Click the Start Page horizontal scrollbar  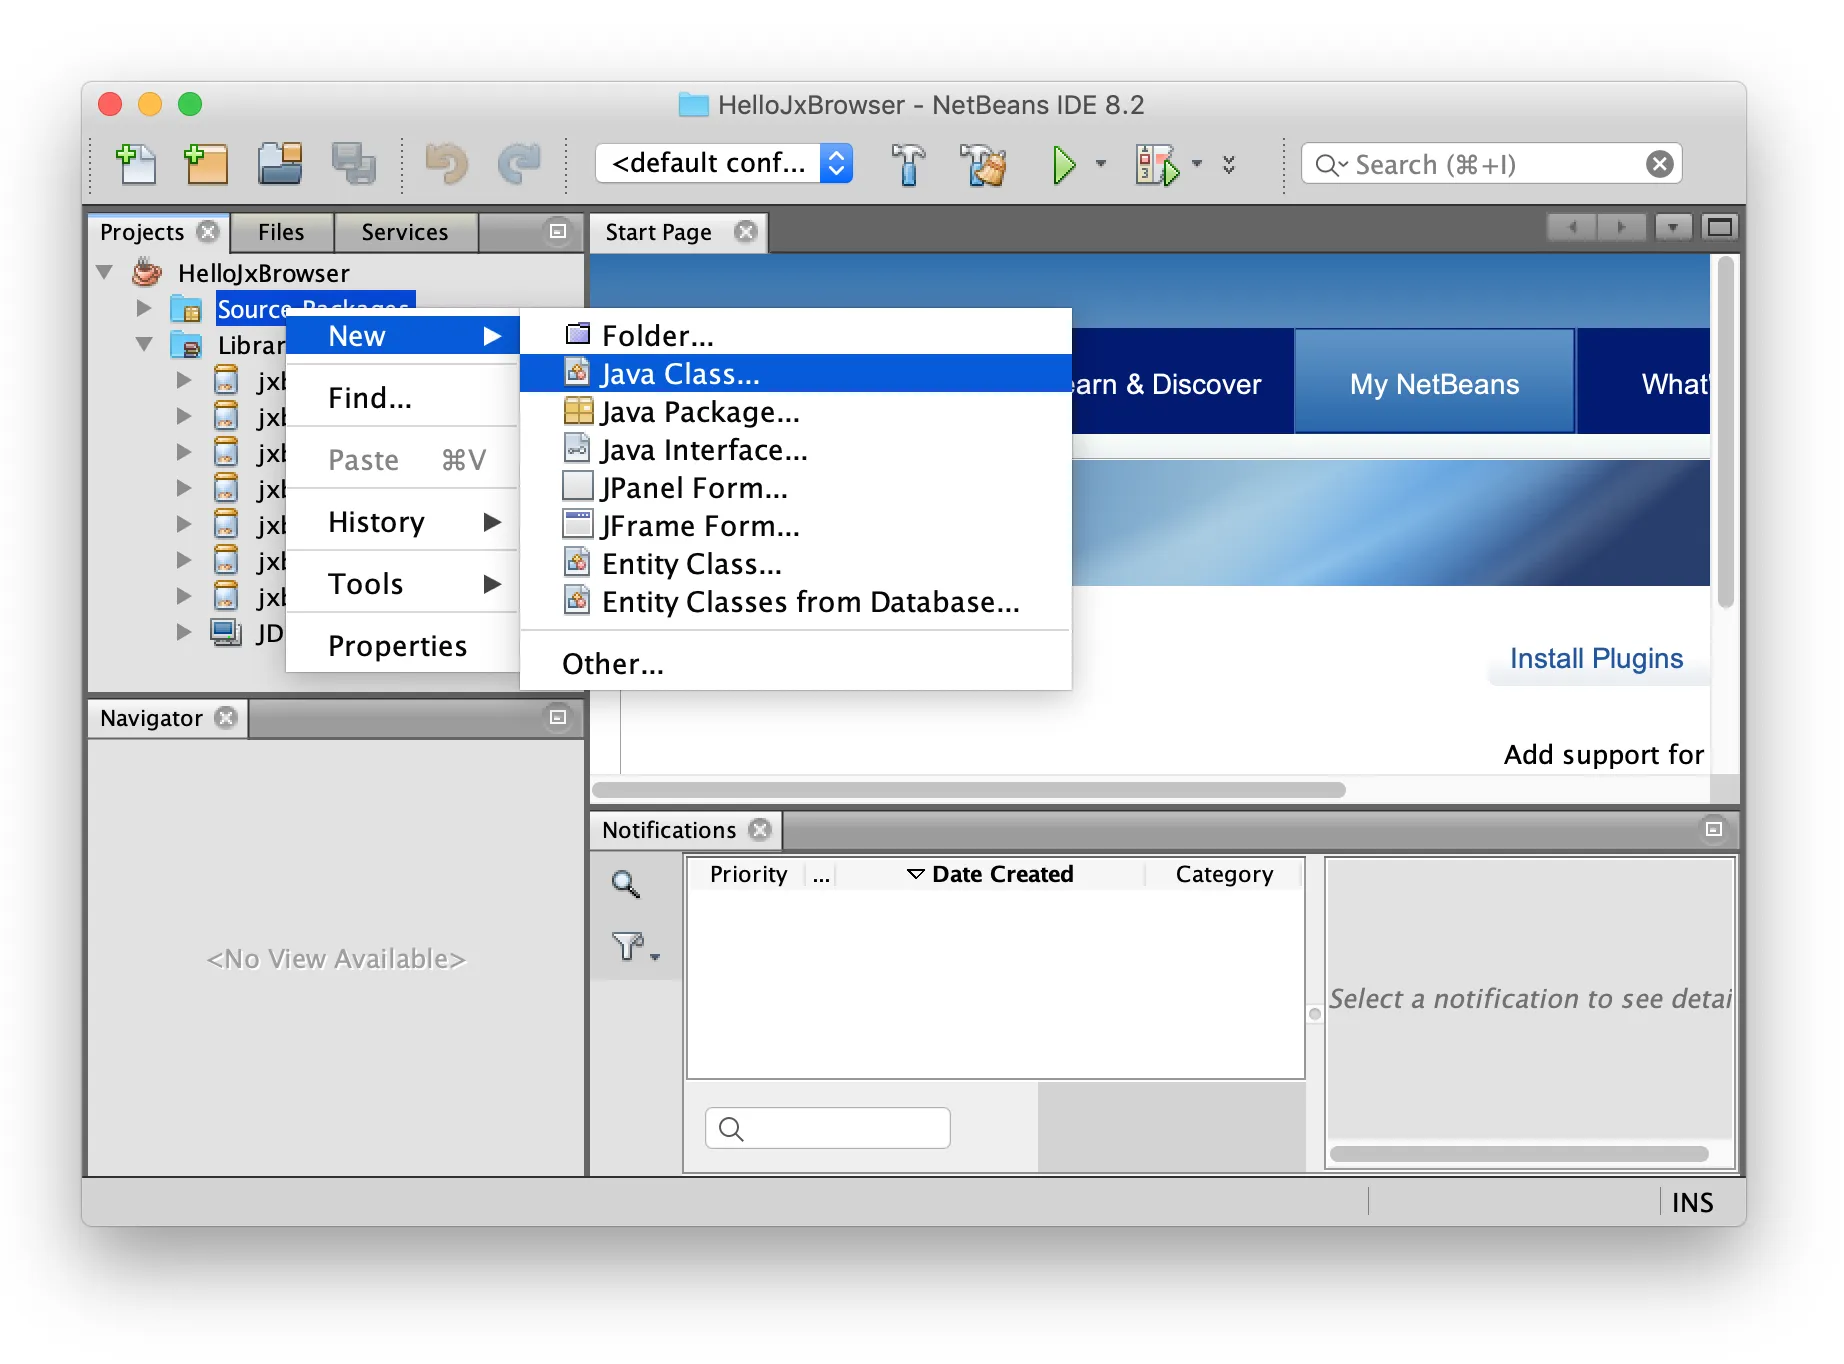coord(968,790)
